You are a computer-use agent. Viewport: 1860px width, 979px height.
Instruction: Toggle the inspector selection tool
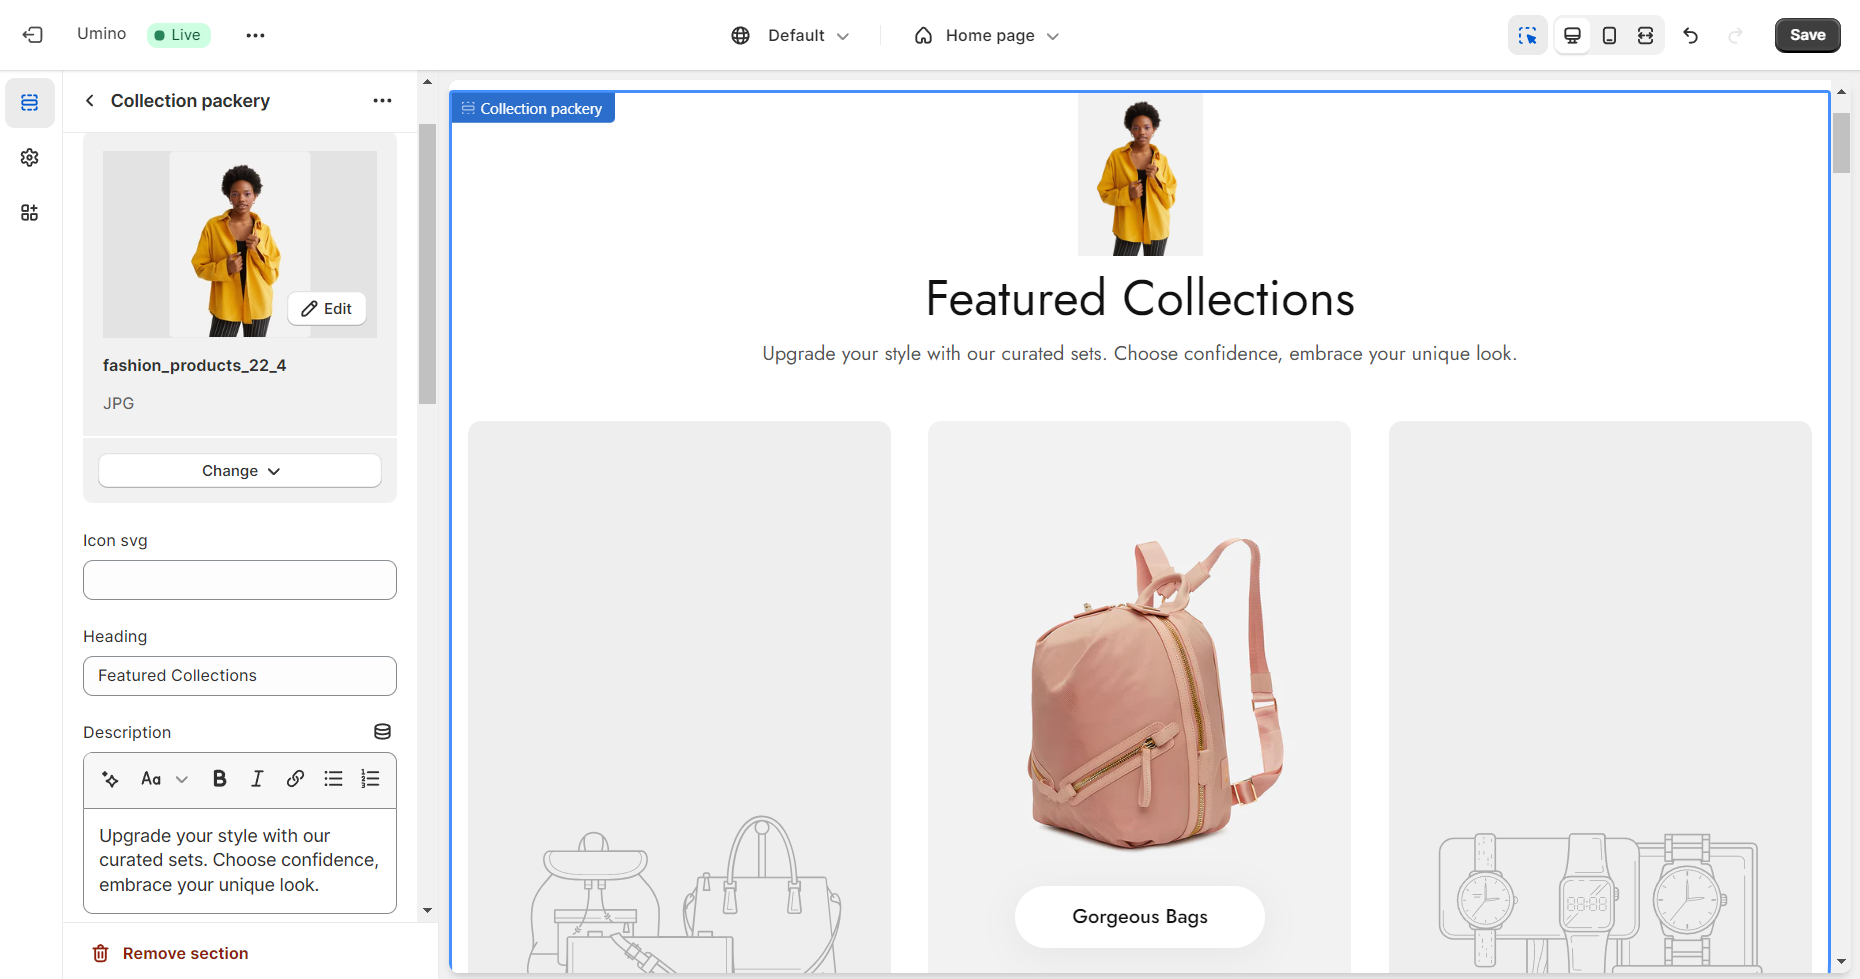point(1527,35)
